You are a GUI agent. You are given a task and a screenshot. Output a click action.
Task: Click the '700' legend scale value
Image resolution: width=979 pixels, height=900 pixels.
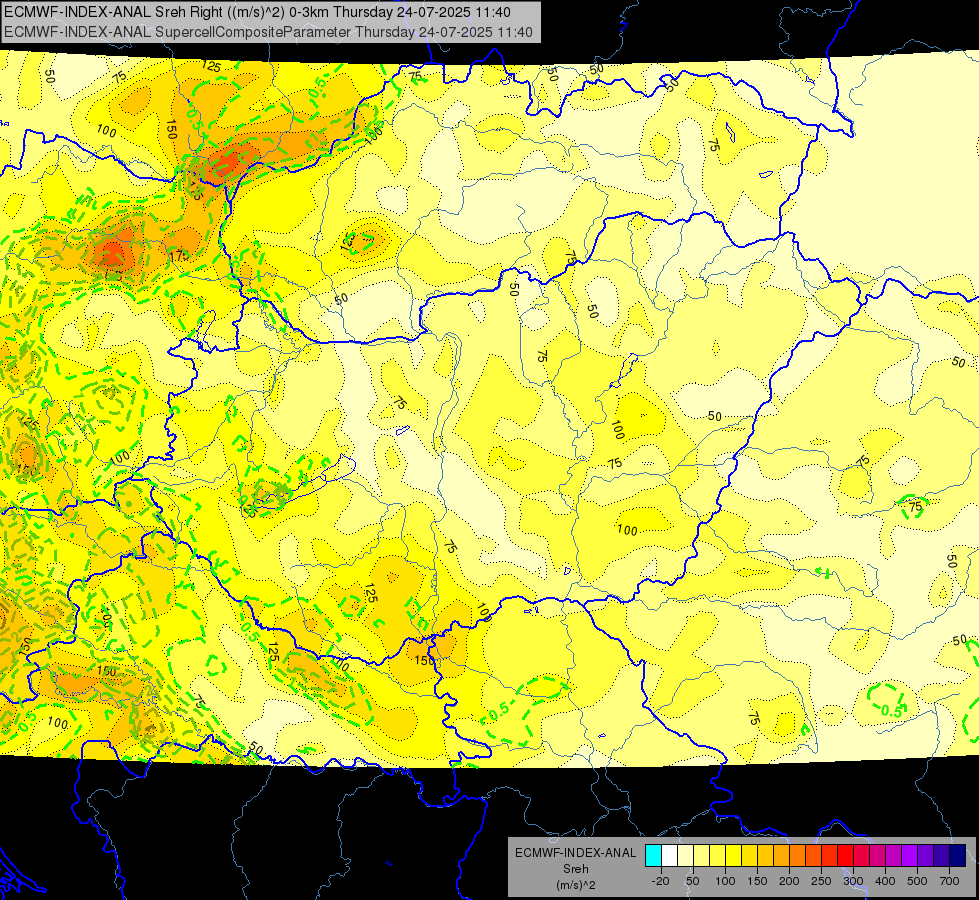pos(949,881)
